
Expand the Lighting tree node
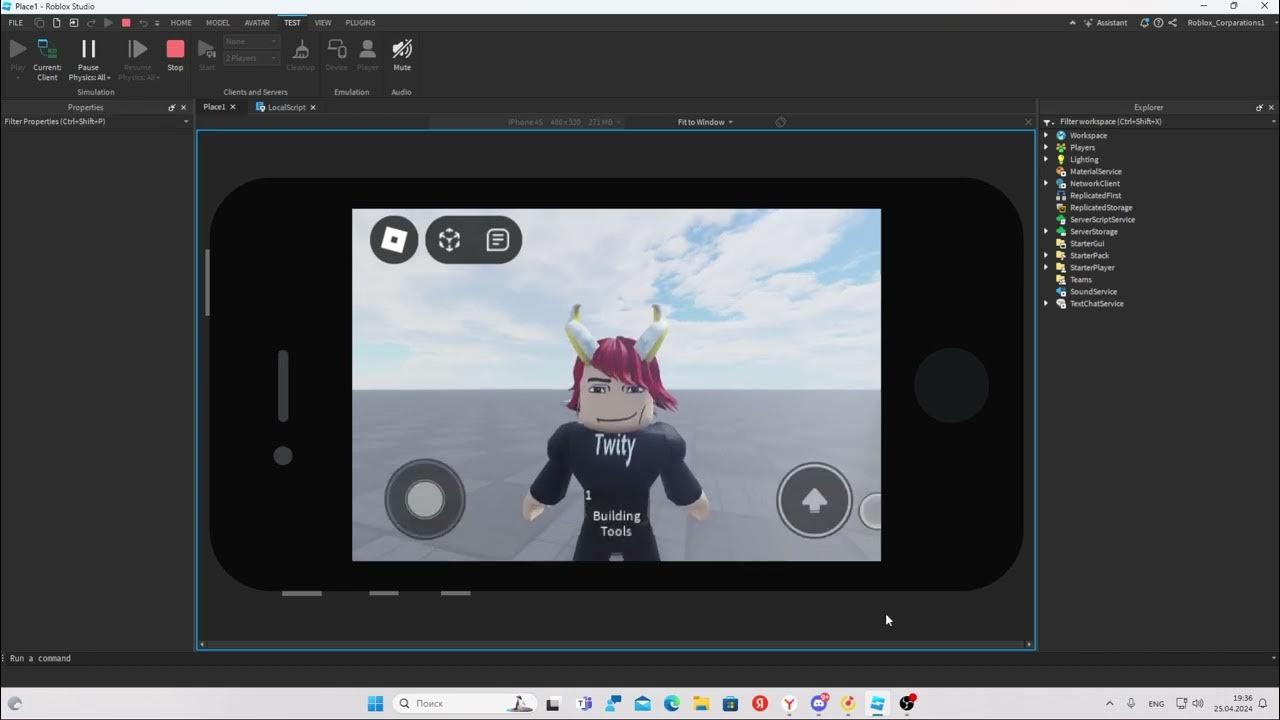click(1046, 159)
